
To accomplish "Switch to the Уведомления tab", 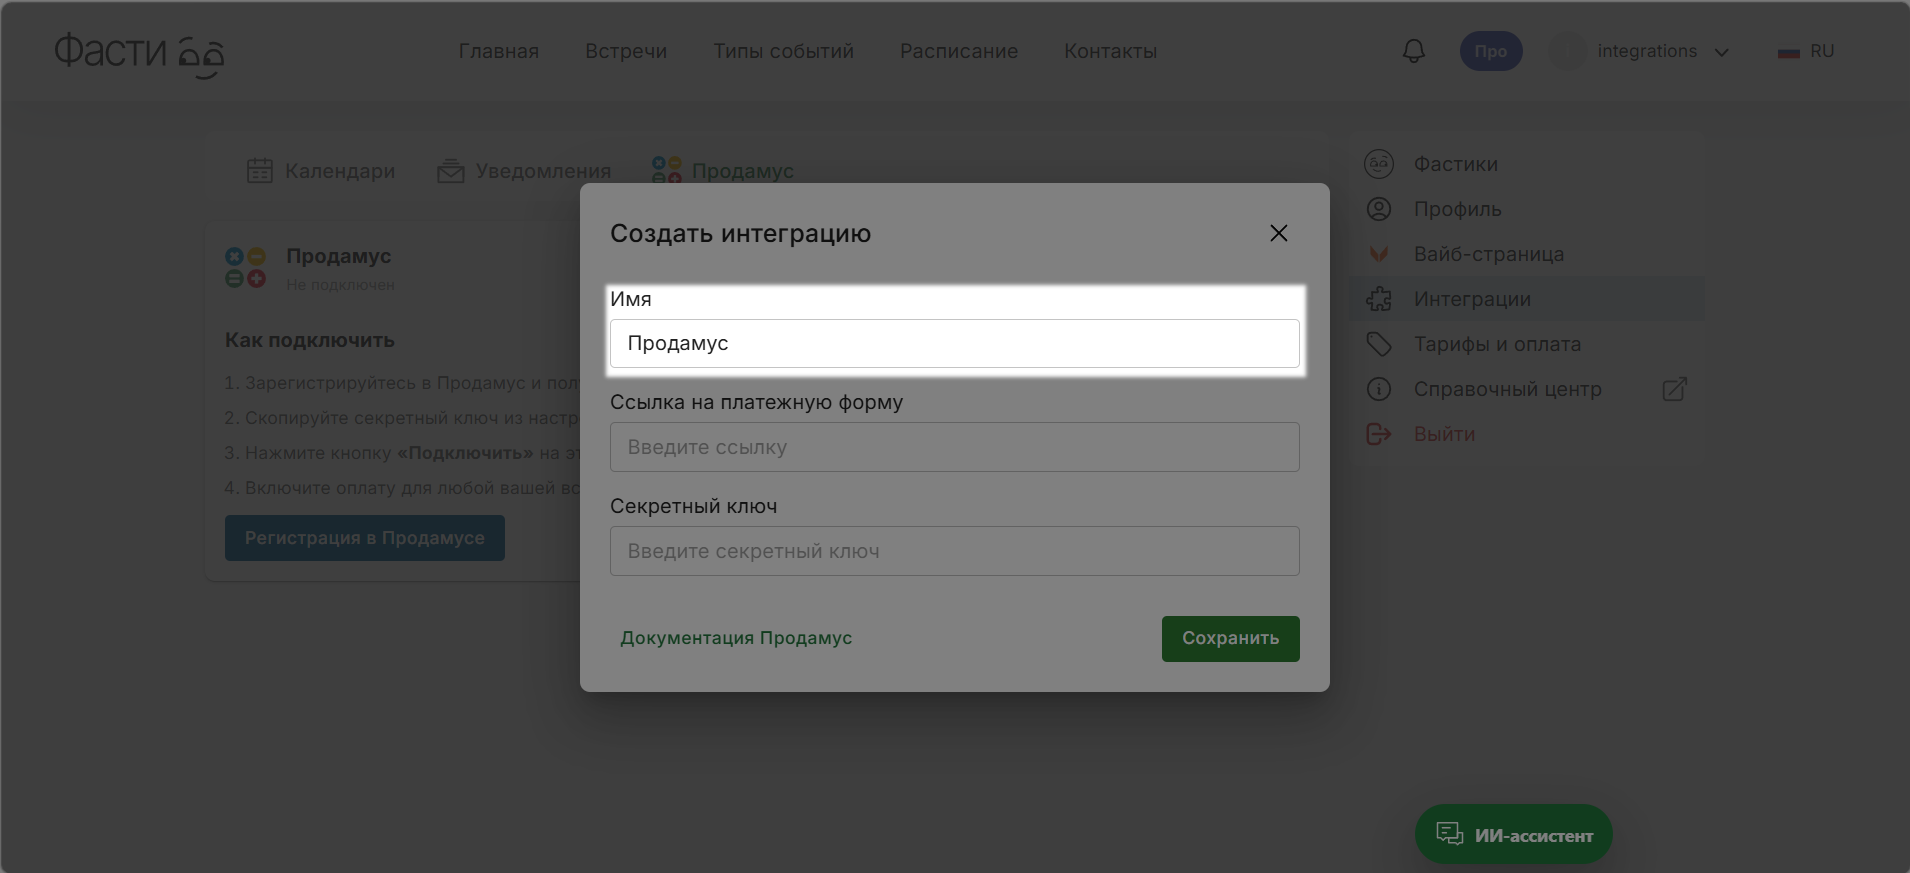I will tap(524, 171).
